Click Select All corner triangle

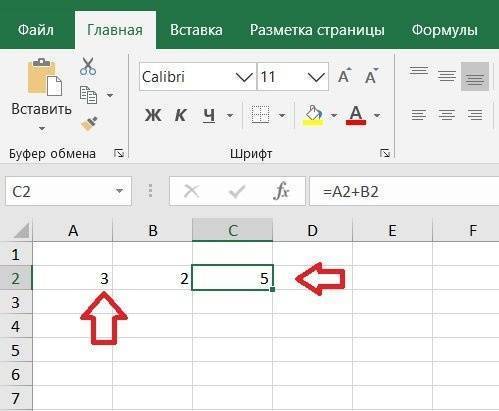tap(21, 231)
